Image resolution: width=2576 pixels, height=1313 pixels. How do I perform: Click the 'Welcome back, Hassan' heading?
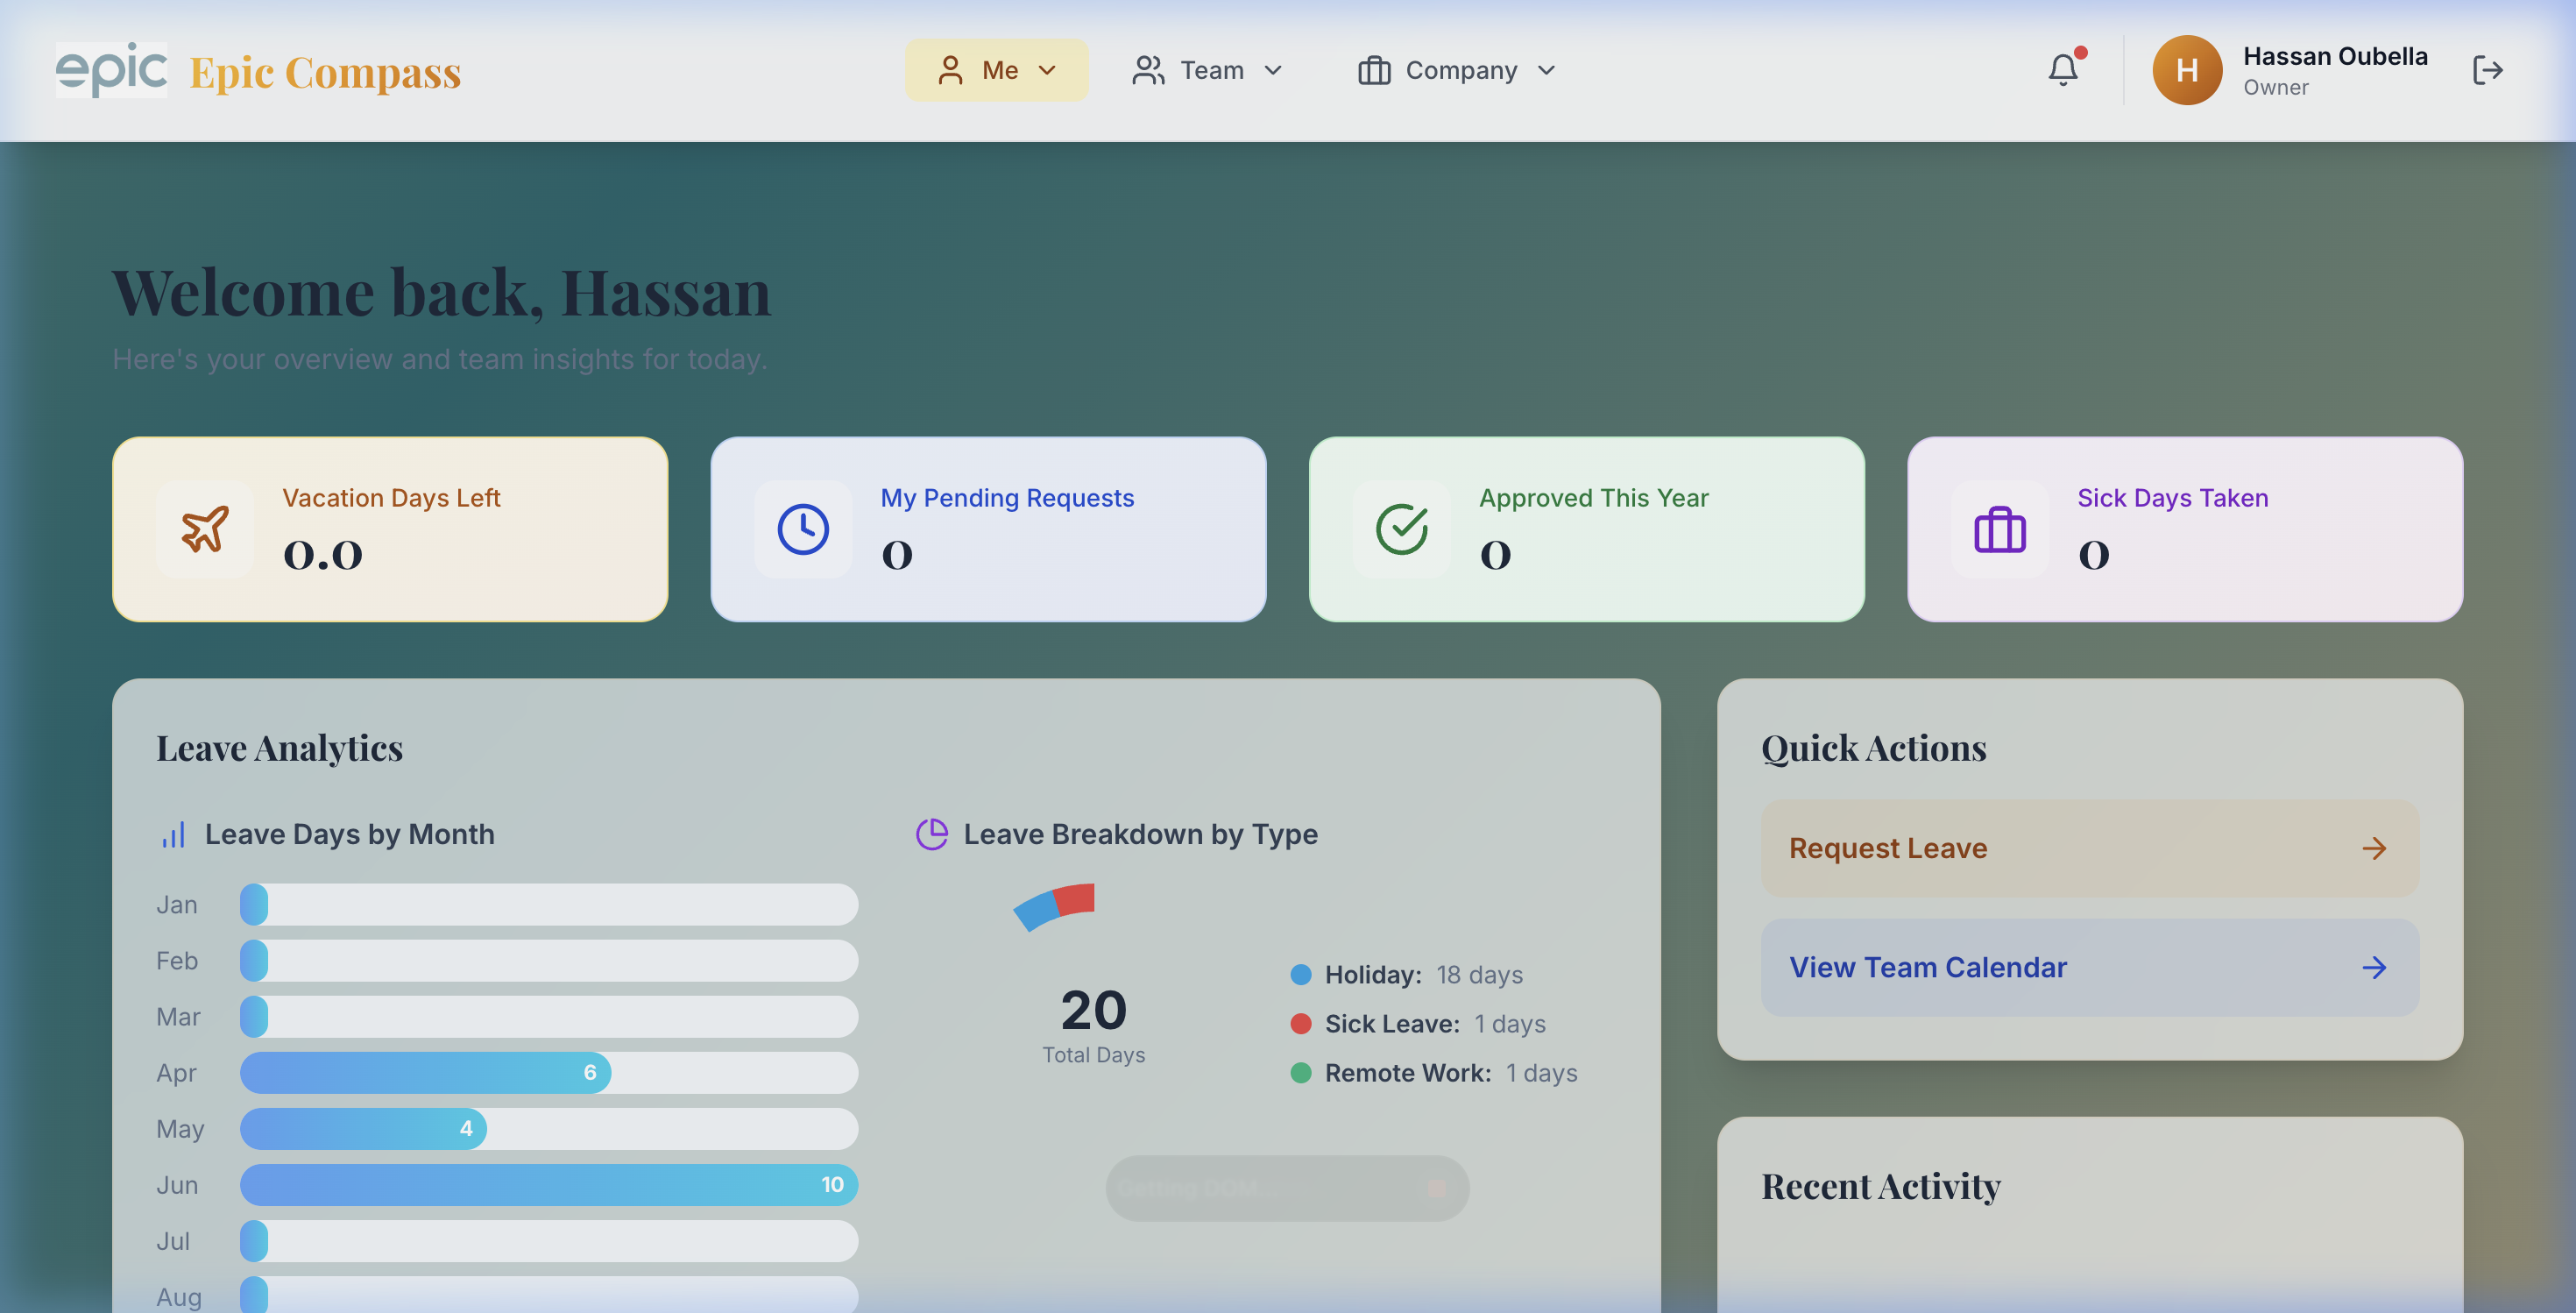(x=441, y=293)
